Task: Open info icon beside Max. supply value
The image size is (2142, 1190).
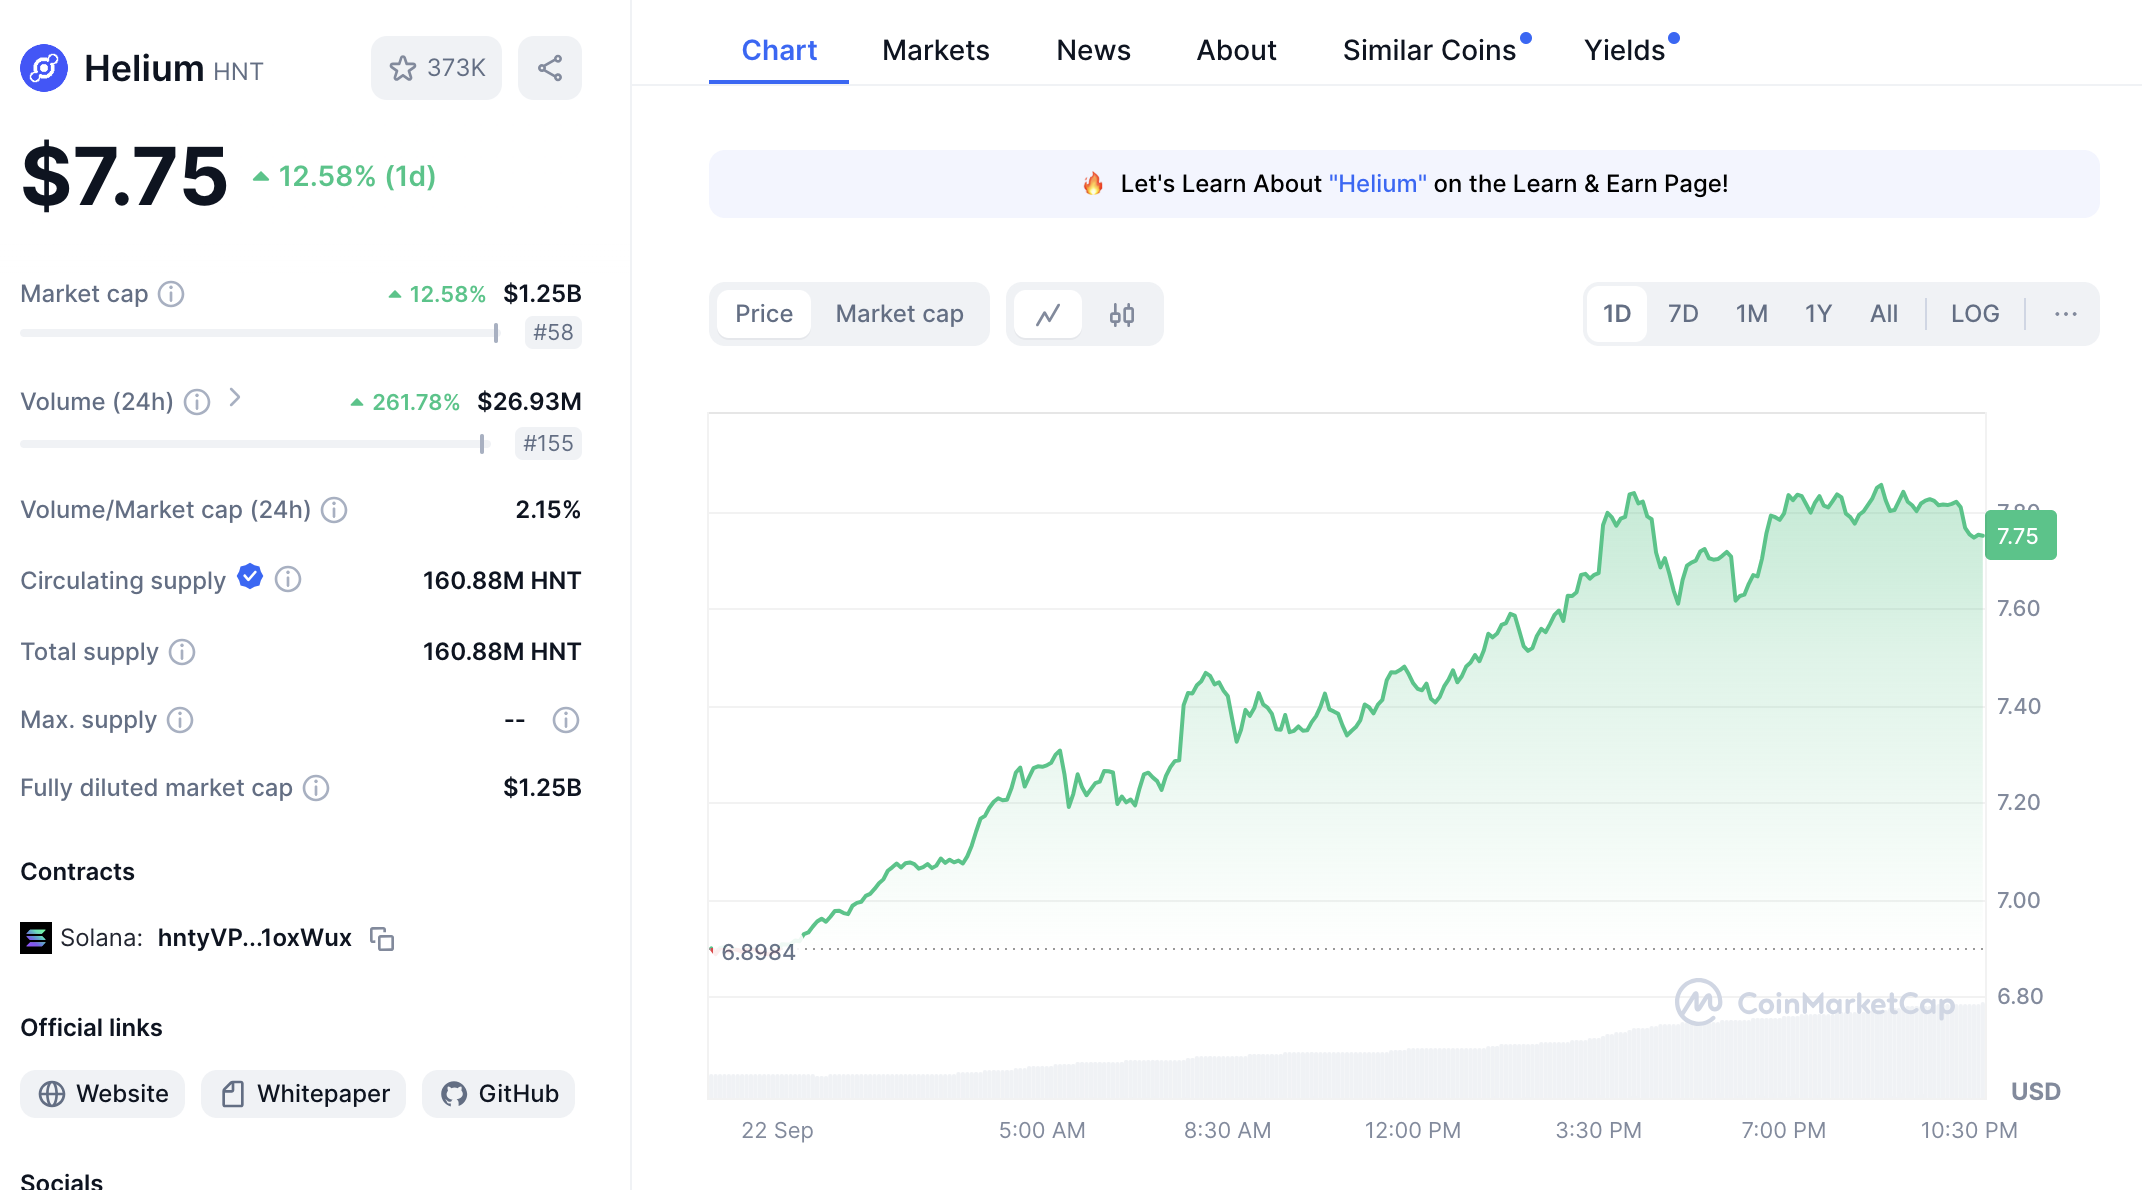Action: [566, 720]
